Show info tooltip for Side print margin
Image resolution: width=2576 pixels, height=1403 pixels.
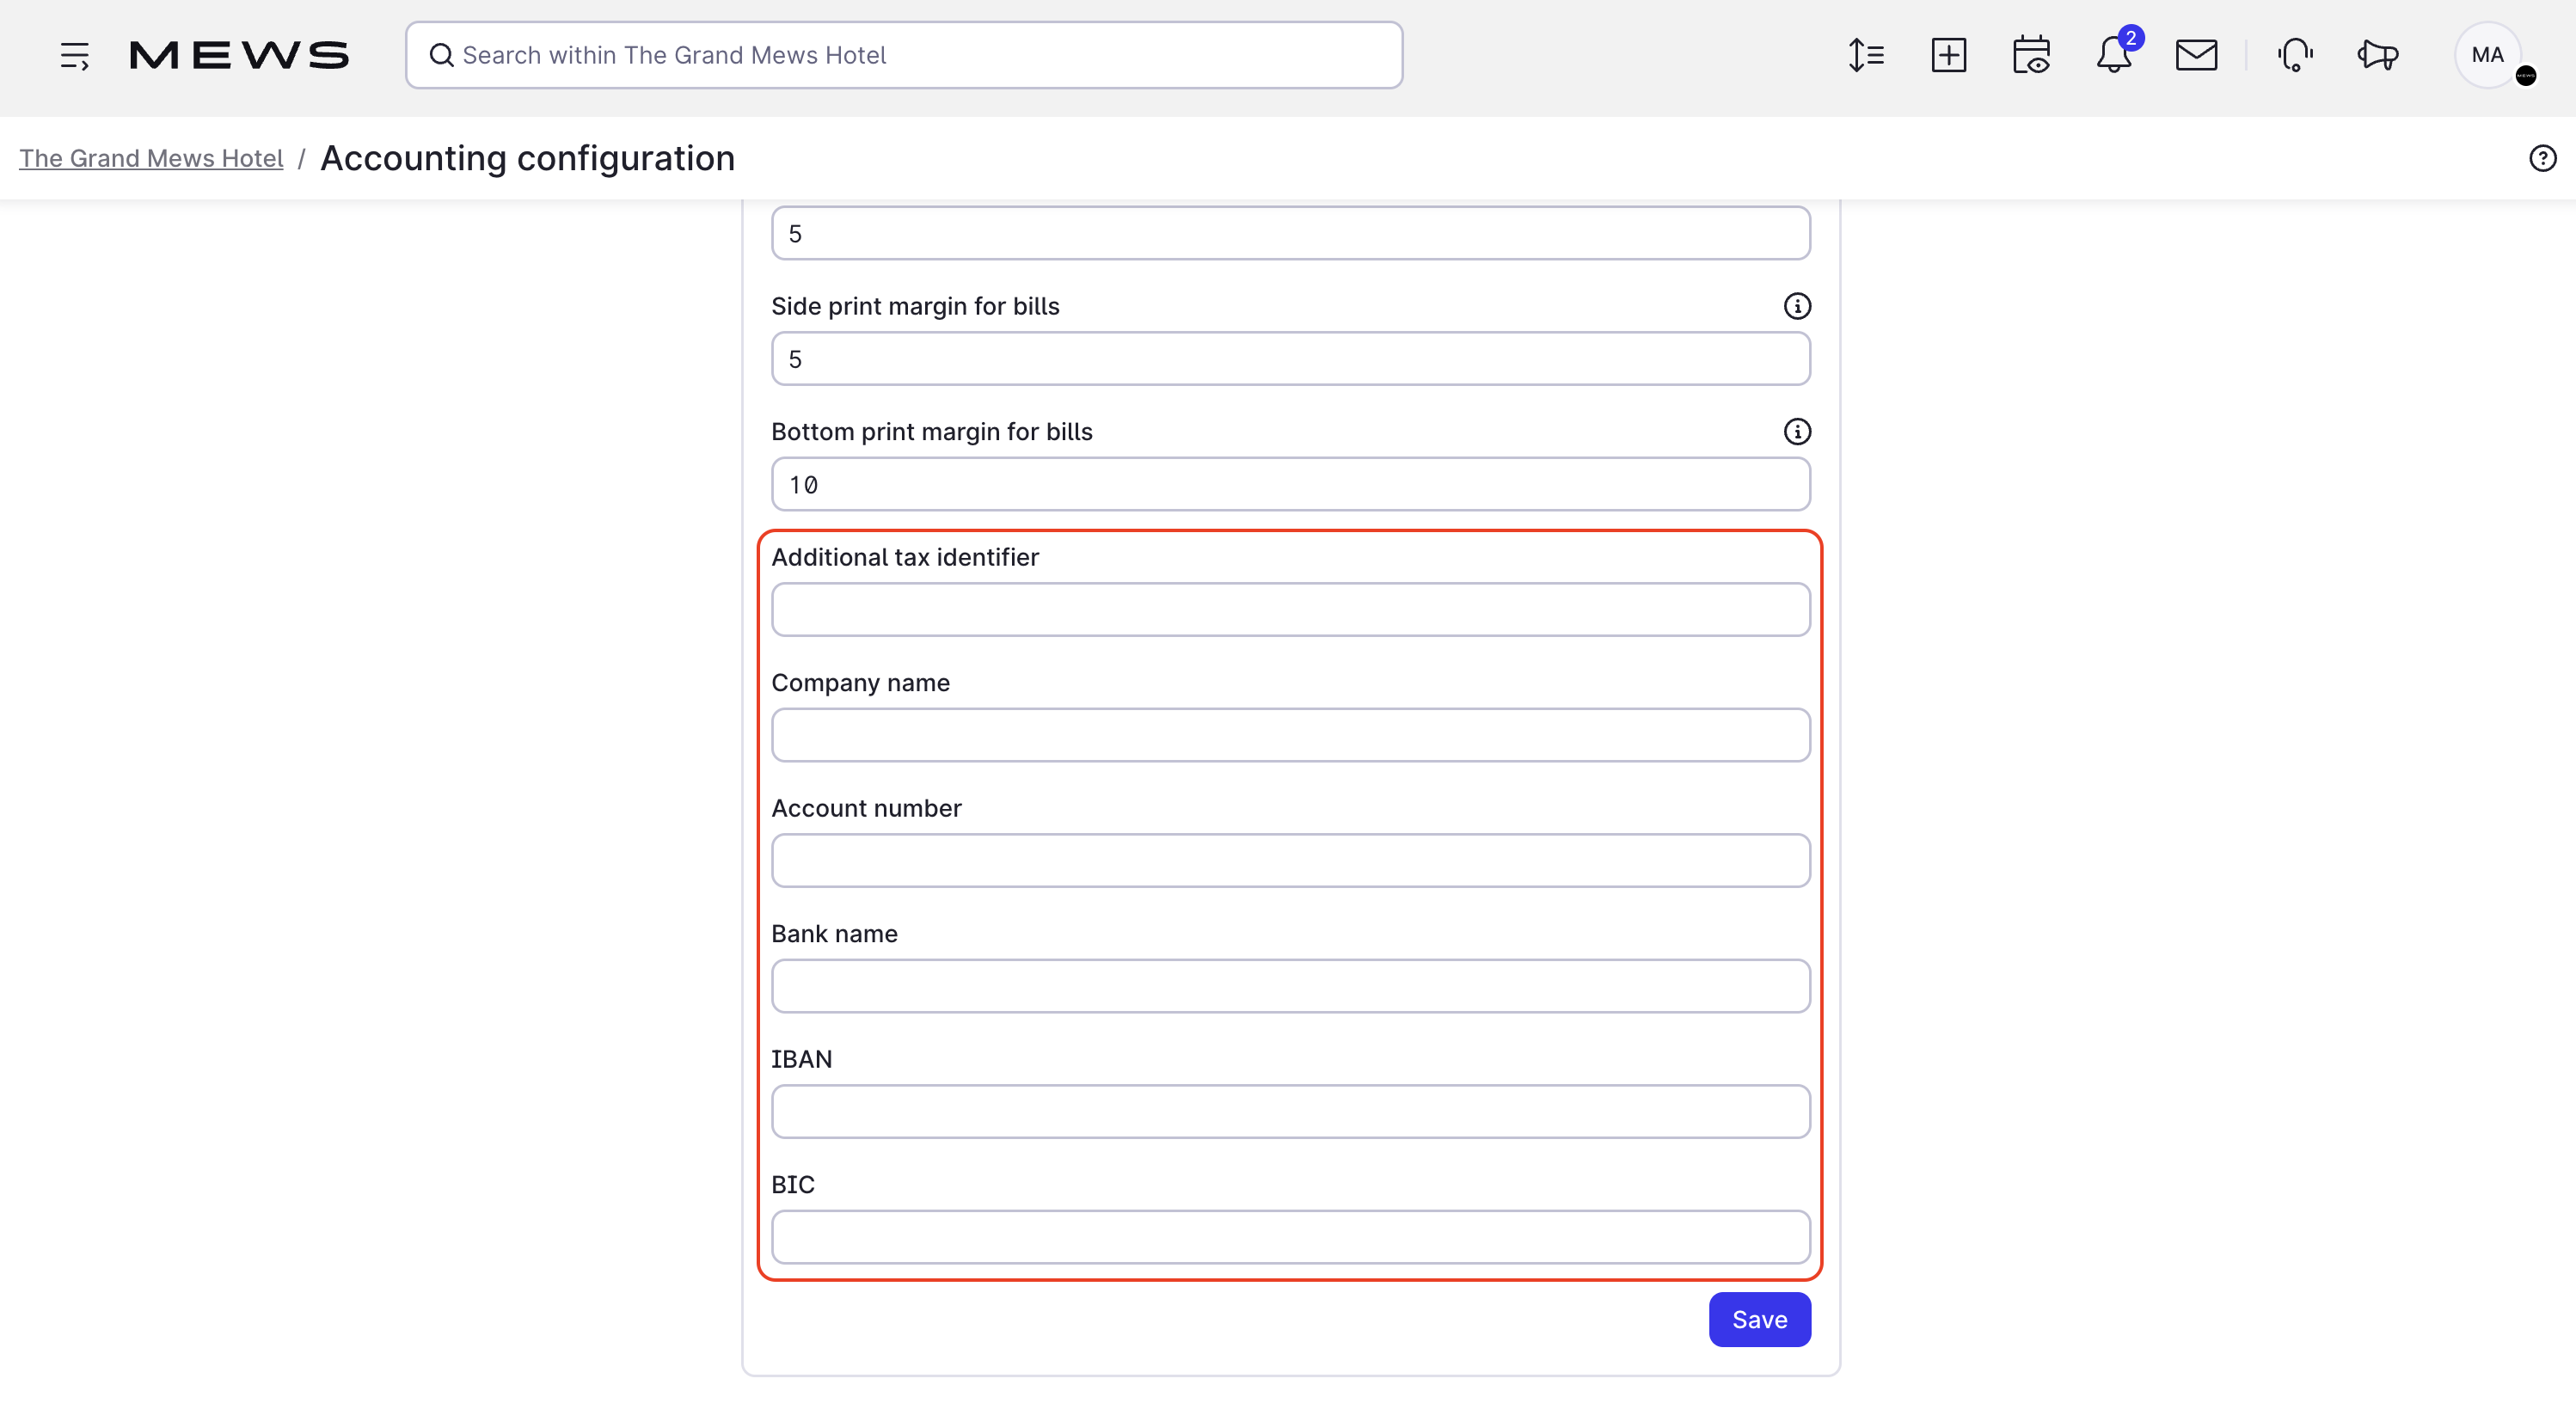1797,306
